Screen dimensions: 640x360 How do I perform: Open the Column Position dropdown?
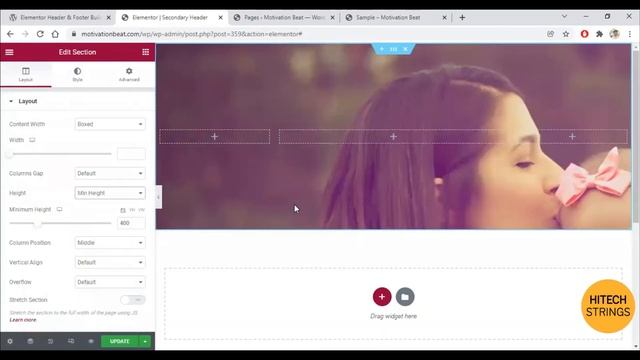(110, 243)
